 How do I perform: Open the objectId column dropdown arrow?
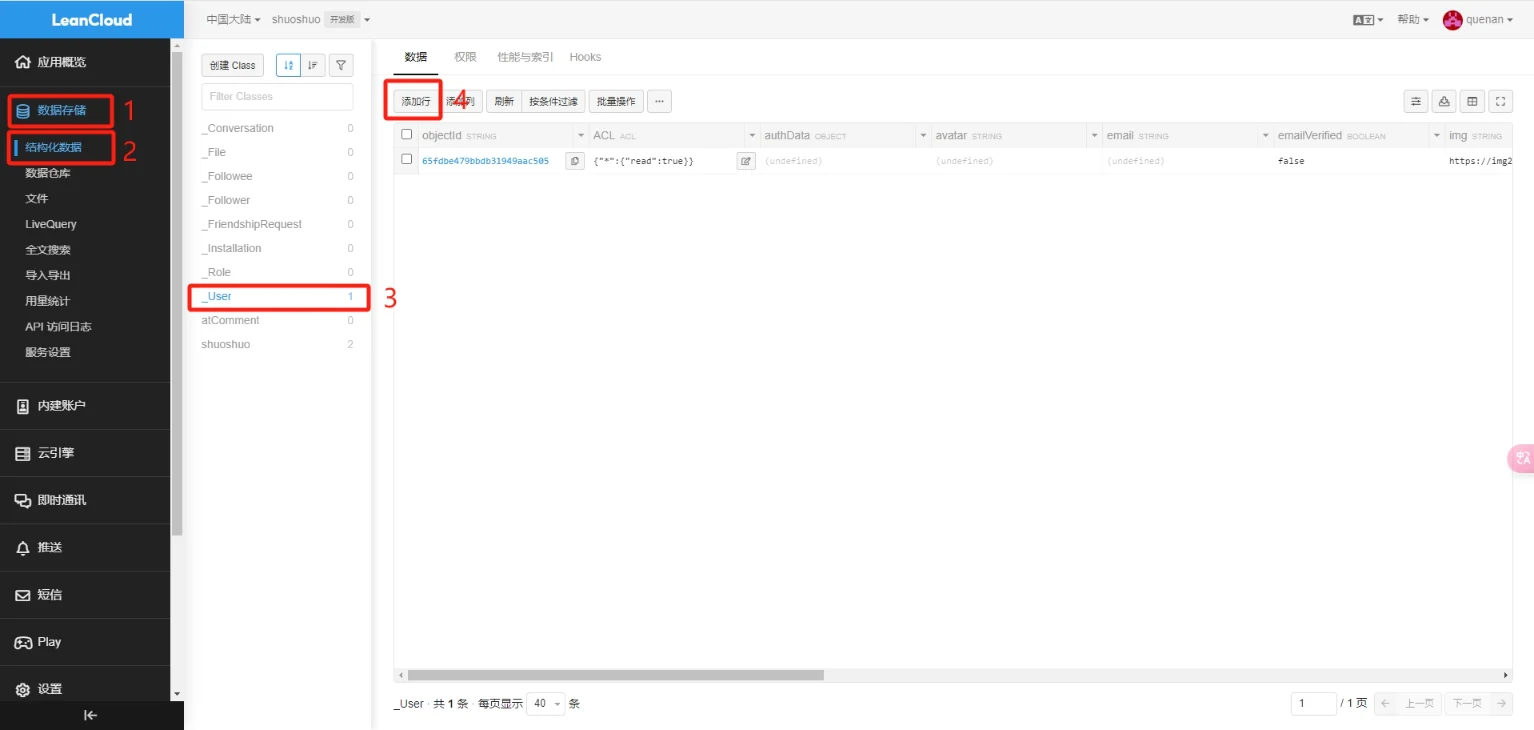[581, 135]
